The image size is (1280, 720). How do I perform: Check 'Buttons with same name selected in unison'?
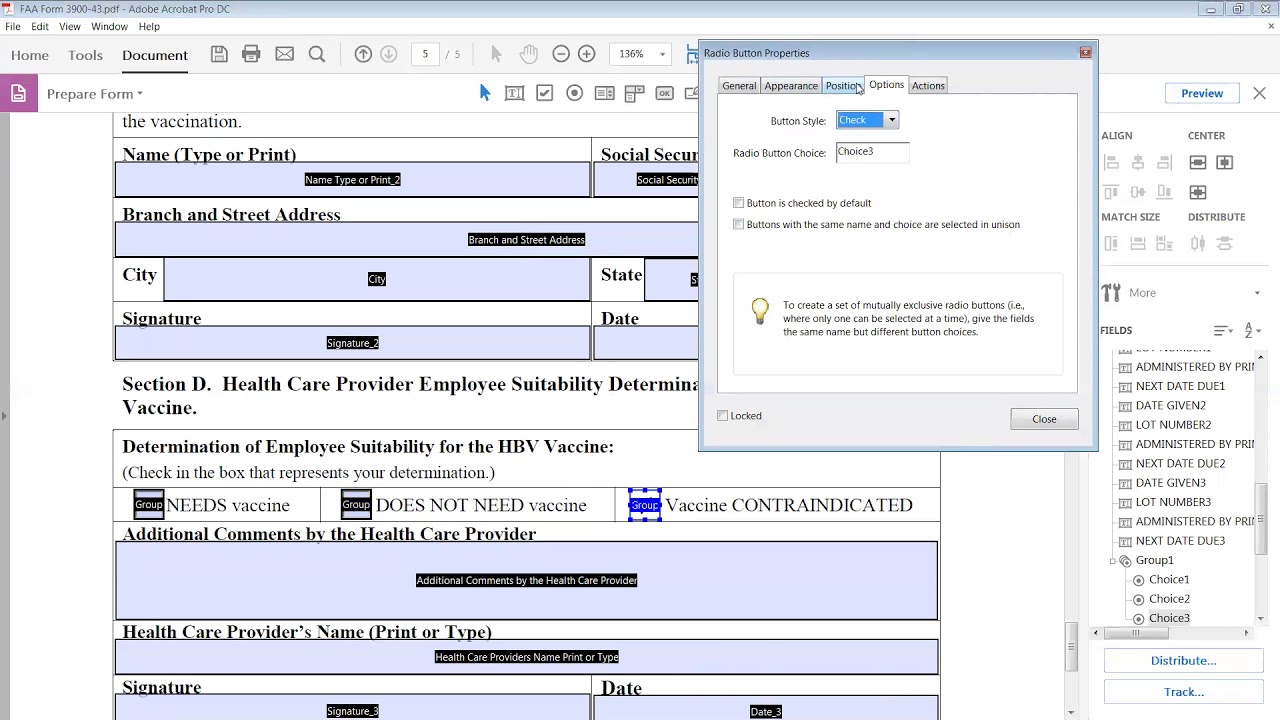coord(738,225)
